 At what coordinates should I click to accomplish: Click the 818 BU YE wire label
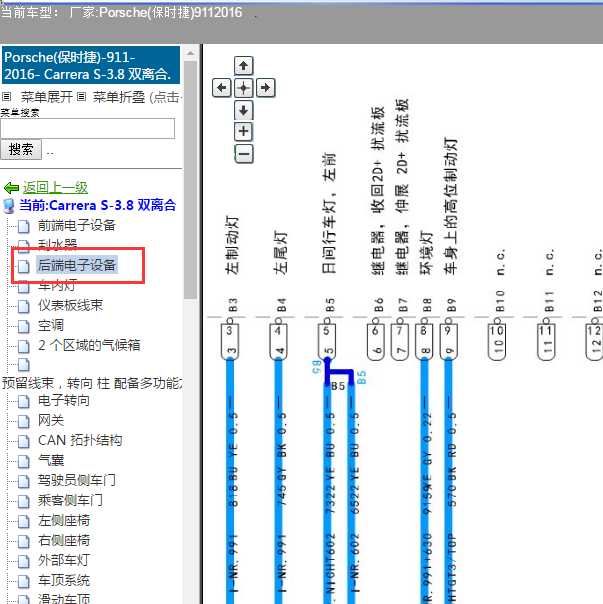click(234, 459)
